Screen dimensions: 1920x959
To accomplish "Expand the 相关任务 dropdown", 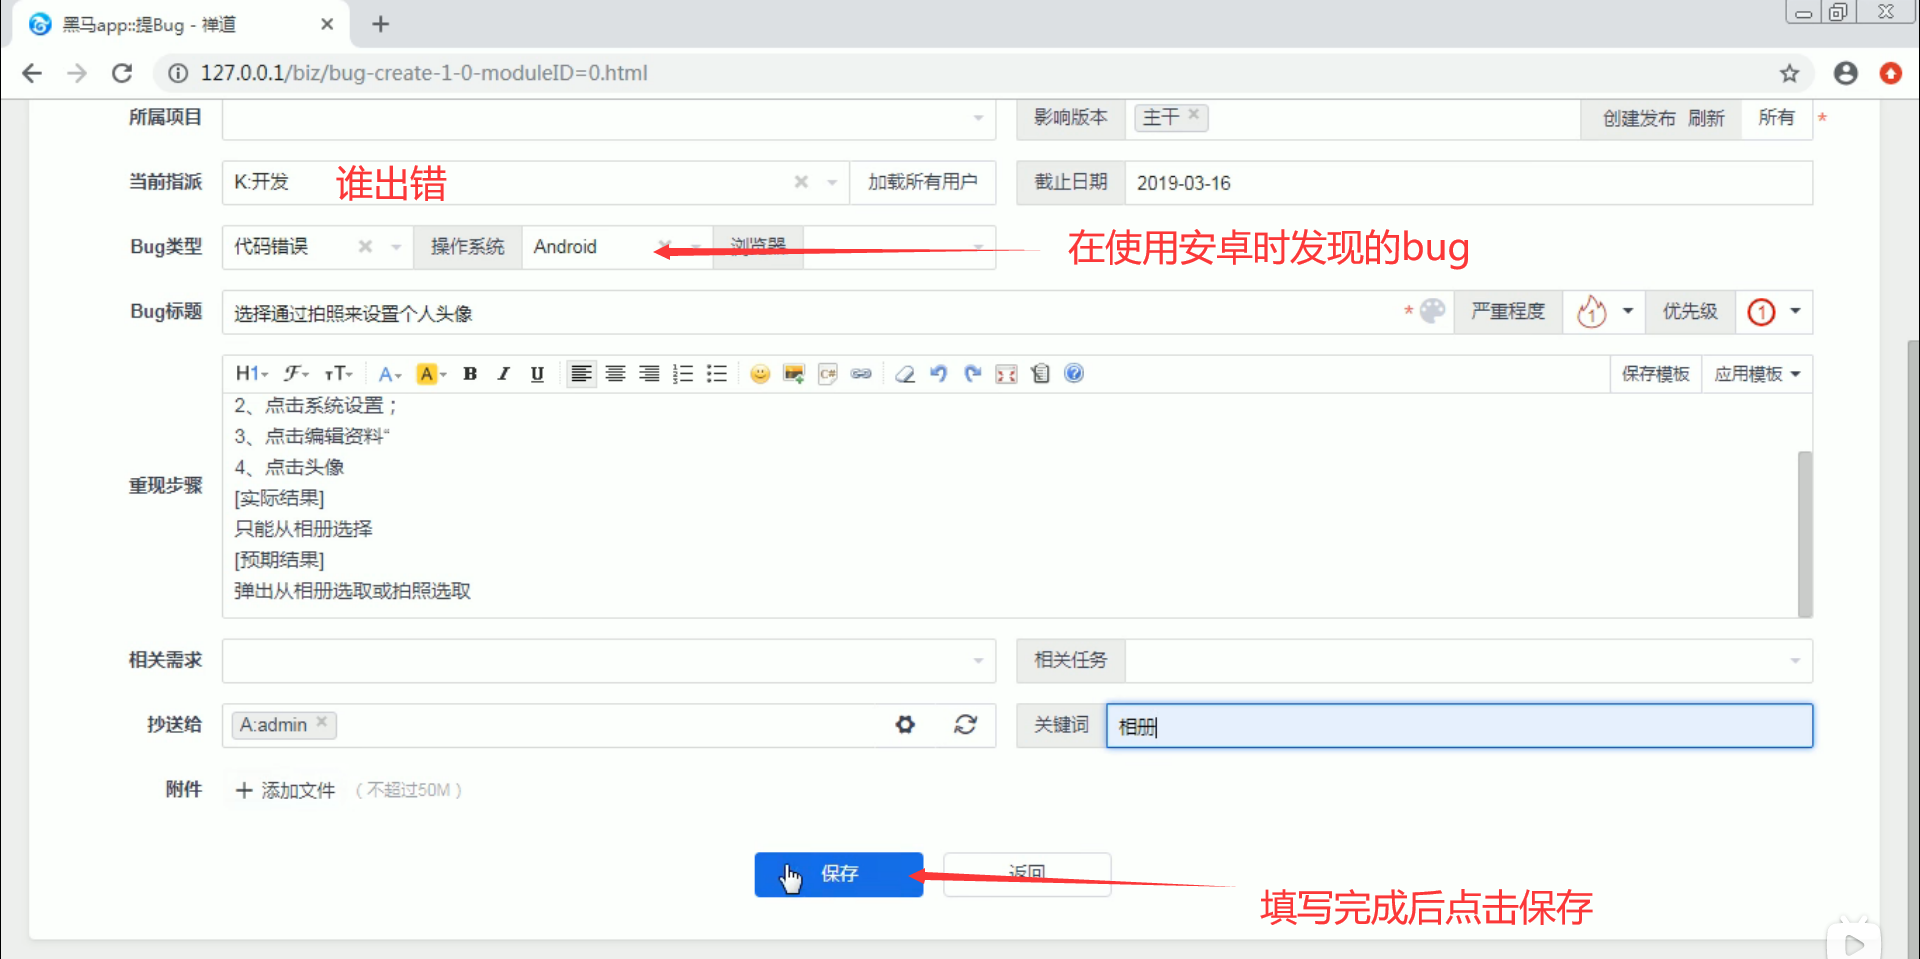I will (x=1795, y=660).
